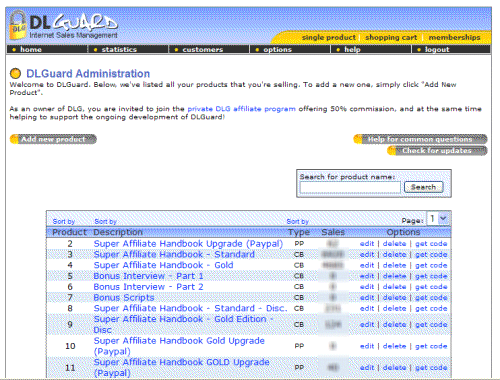Delete product 10
This screenshot has height=380, width=500.
pos(394,346)
